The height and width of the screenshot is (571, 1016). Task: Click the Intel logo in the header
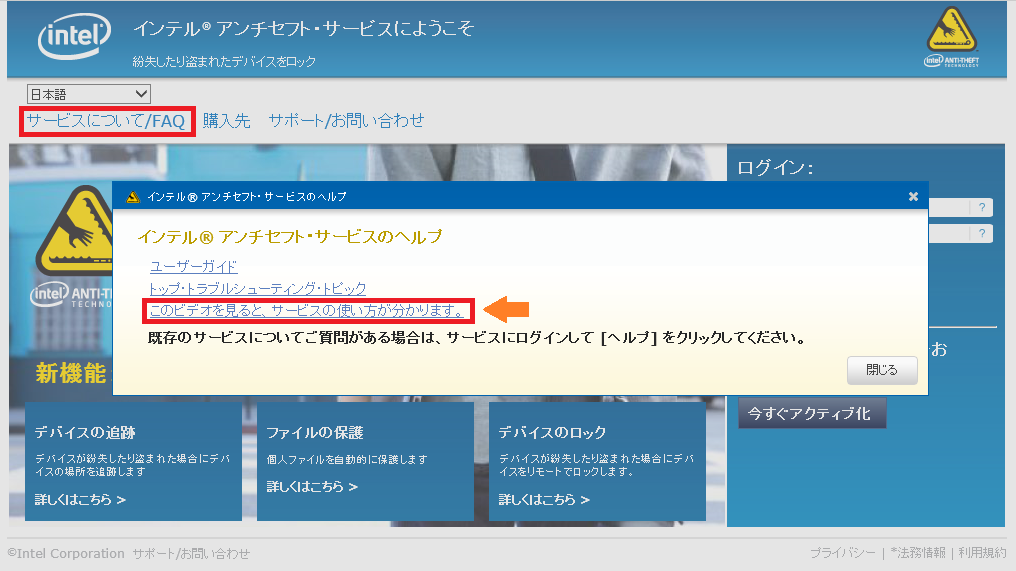pyautogui.click(x=74, y=36)
